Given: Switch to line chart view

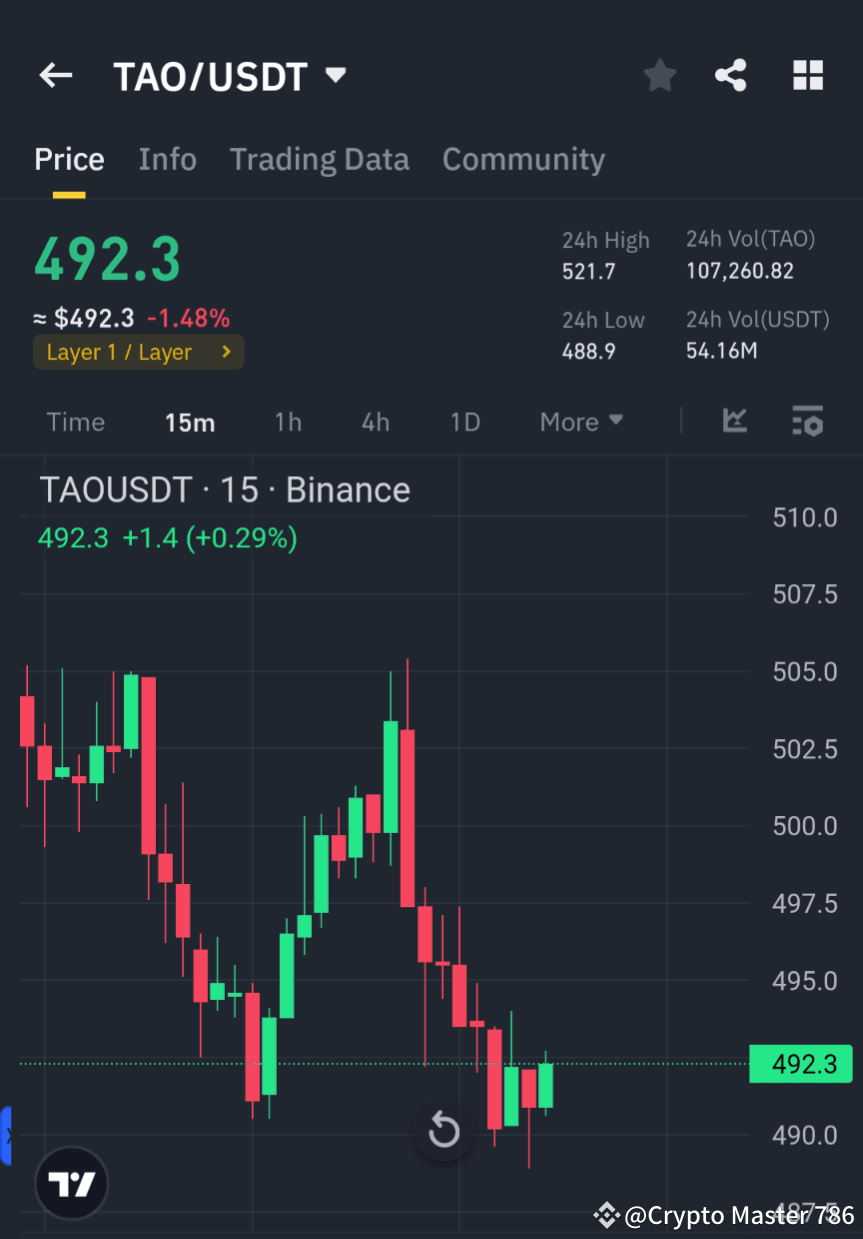Looking at the screenshot, I should click(x=735, y=421).
